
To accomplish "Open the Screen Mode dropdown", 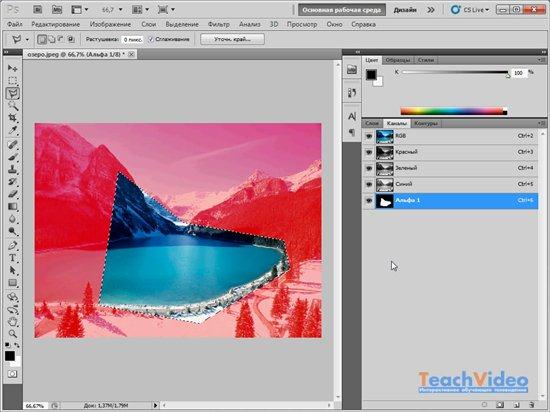I will (166, 9).
